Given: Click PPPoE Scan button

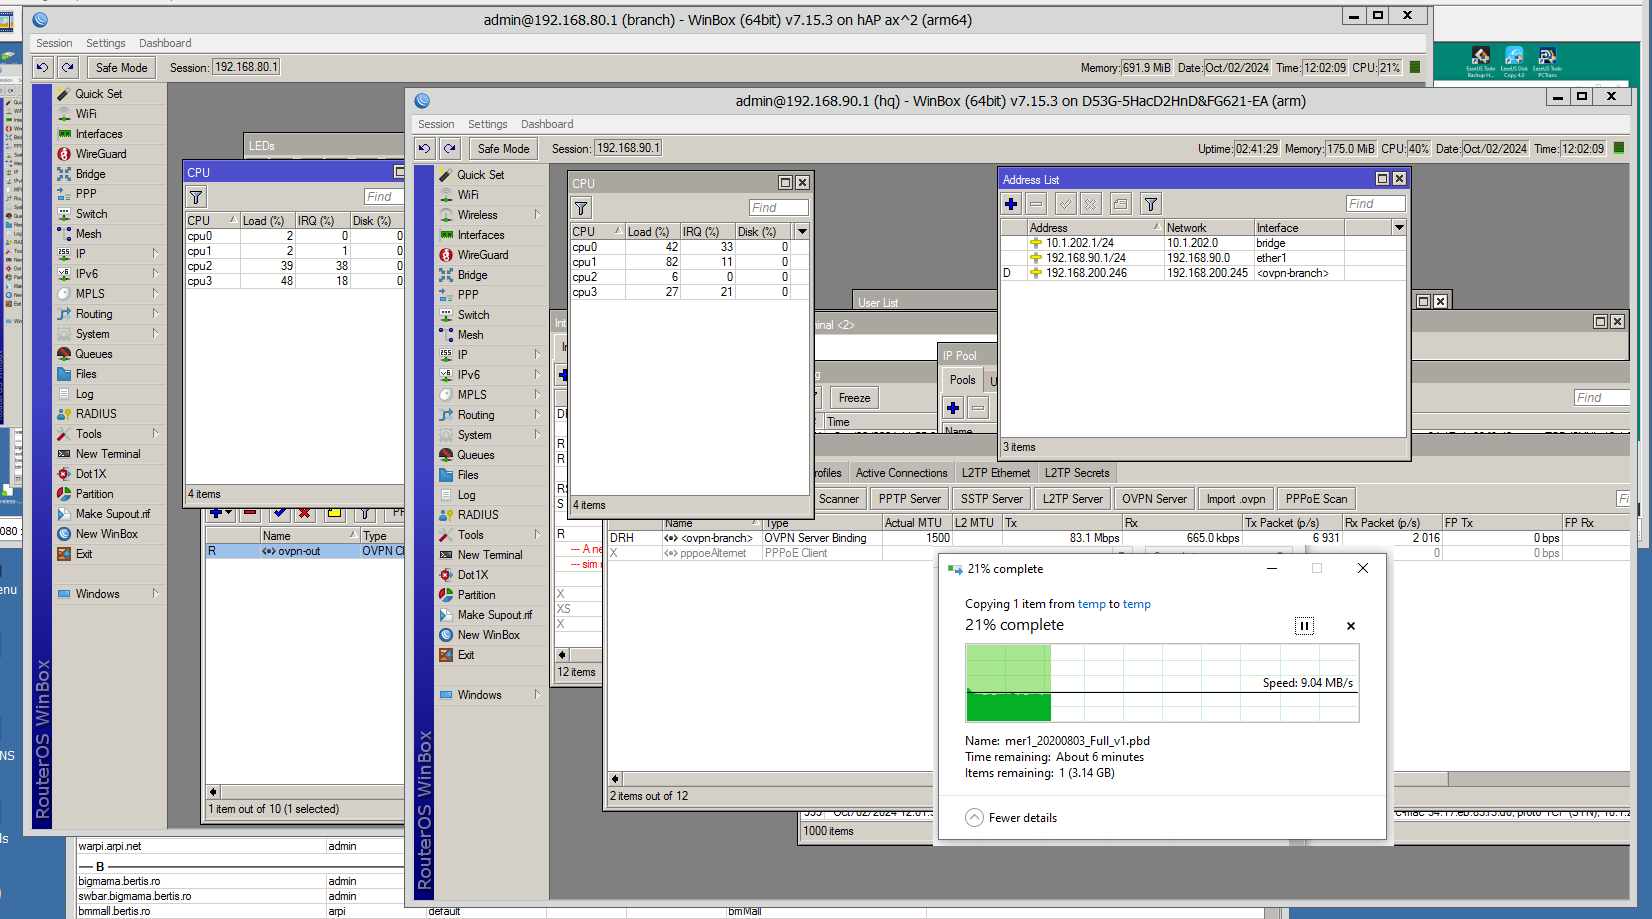Looking at the screenshot, I should click(1316, 499).
